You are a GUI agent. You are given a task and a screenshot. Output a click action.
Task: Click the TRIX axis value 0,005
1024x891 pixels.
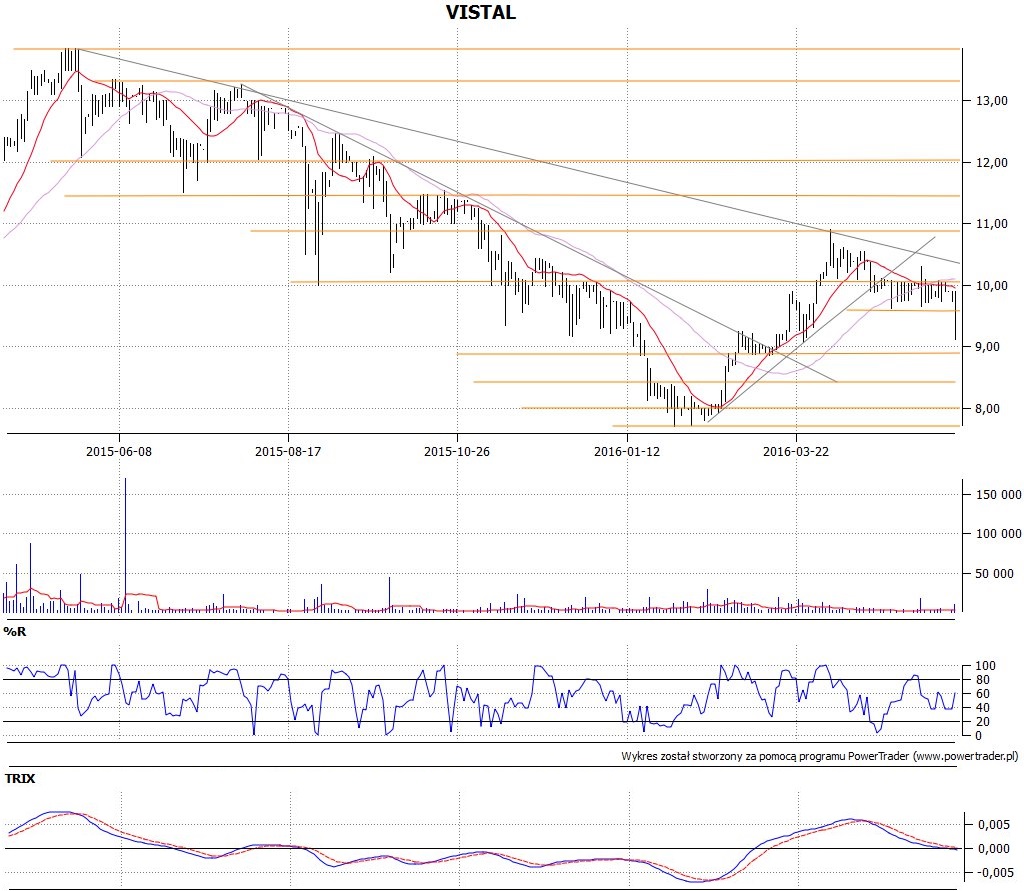pyautogui.click(x=995, y=825)
